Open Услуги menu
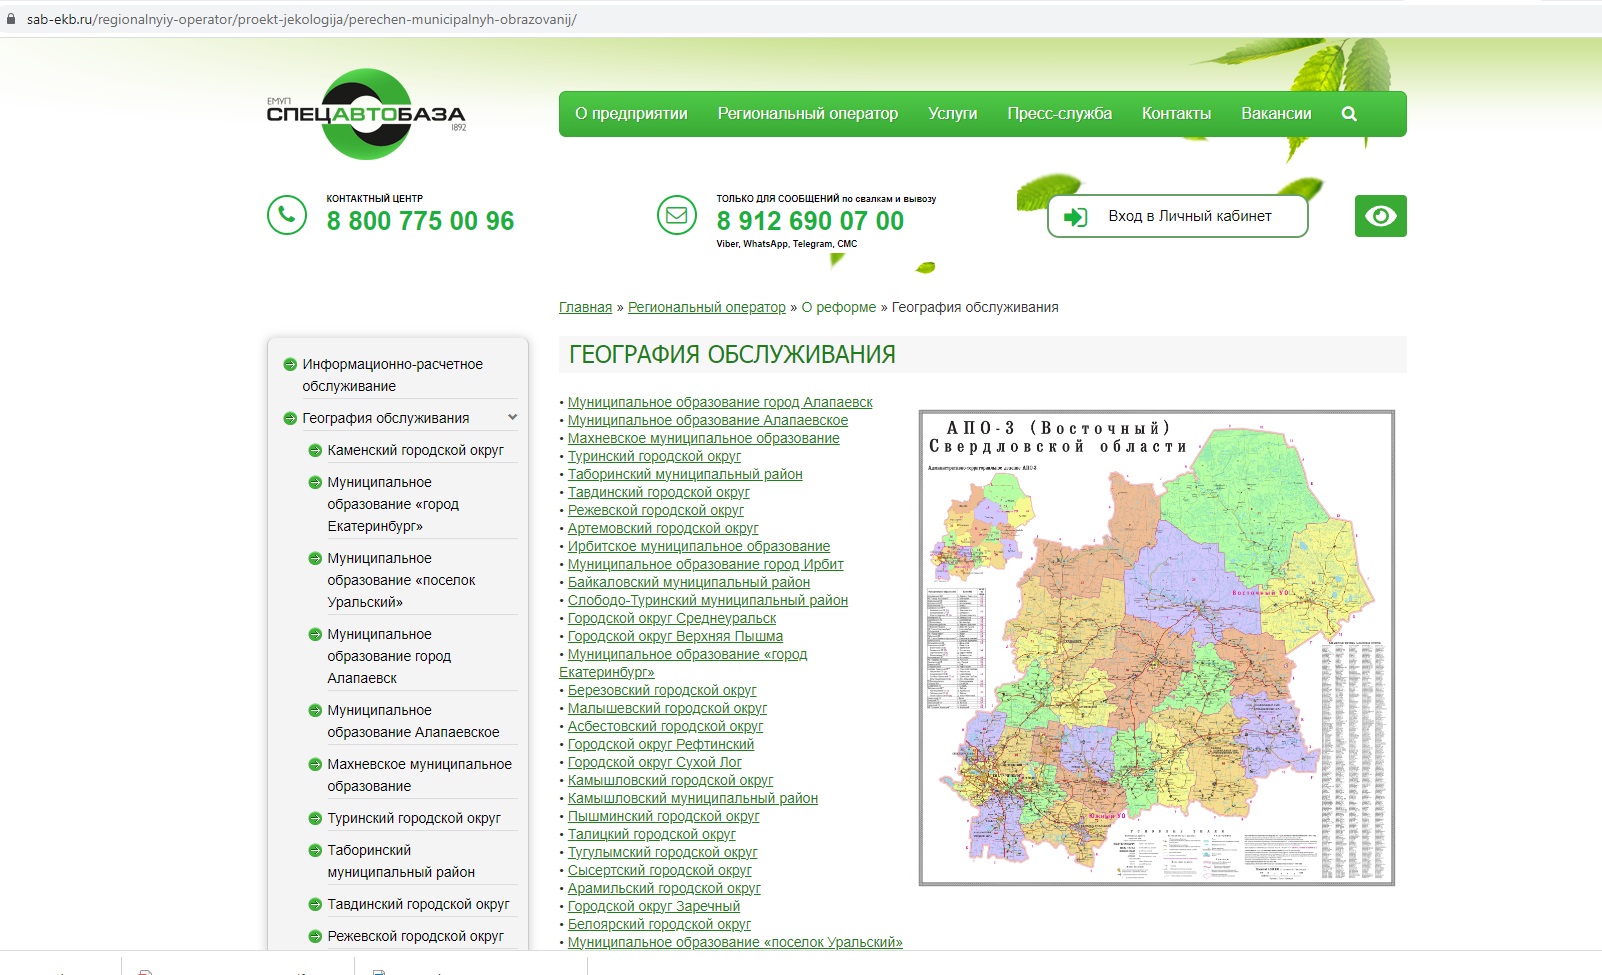1602x975 pixels. coord(952,114)
